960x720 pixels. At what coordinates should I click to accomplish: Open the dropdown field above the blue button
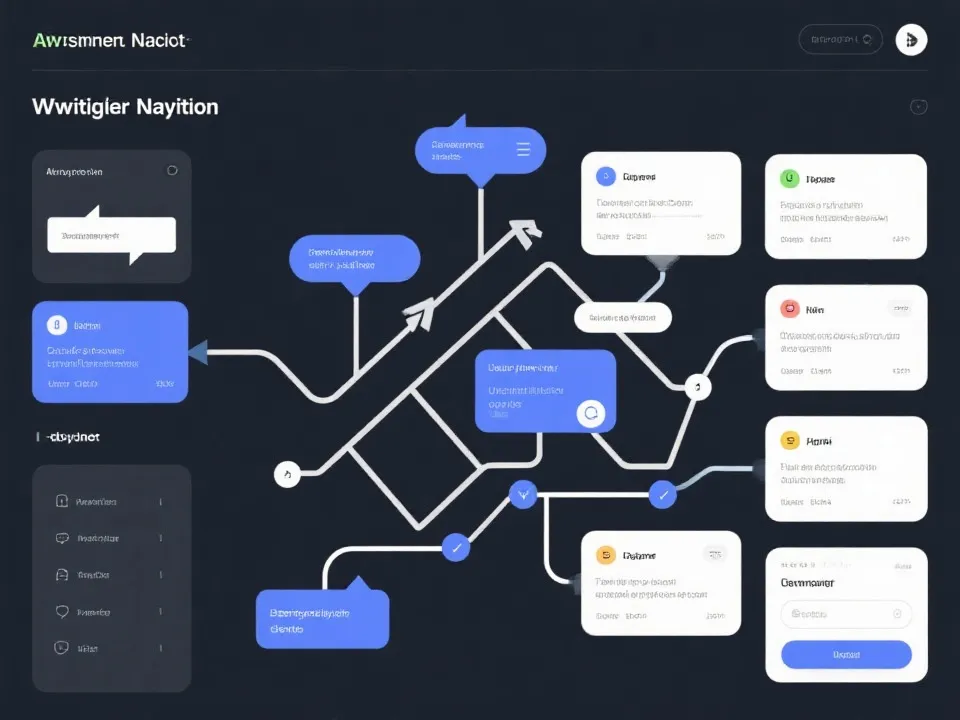[846, 614]
